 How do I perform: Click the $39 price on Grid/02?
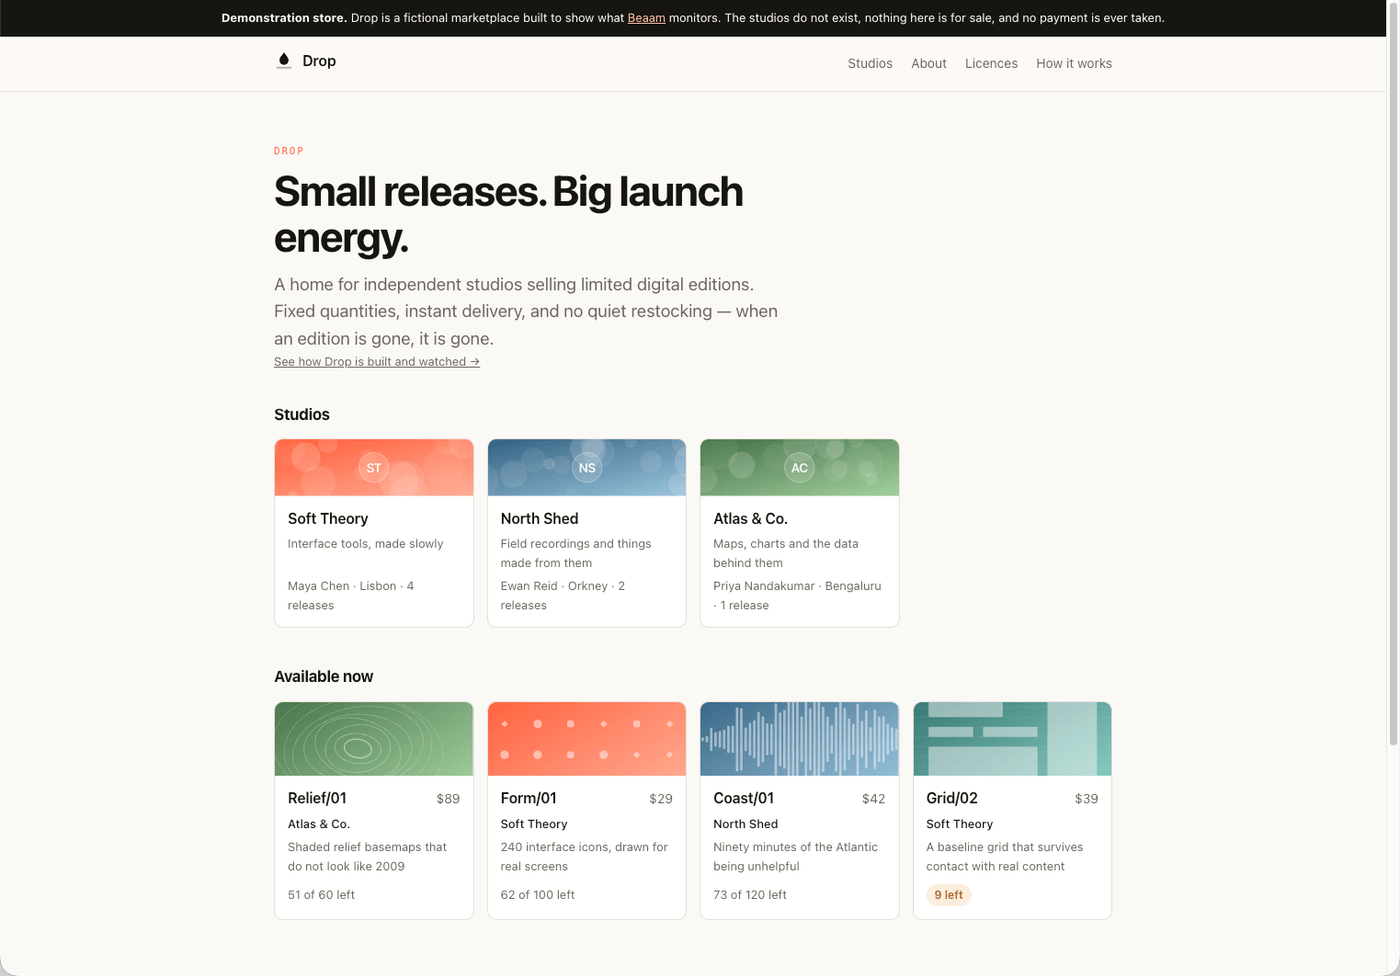pos(1086,799)
